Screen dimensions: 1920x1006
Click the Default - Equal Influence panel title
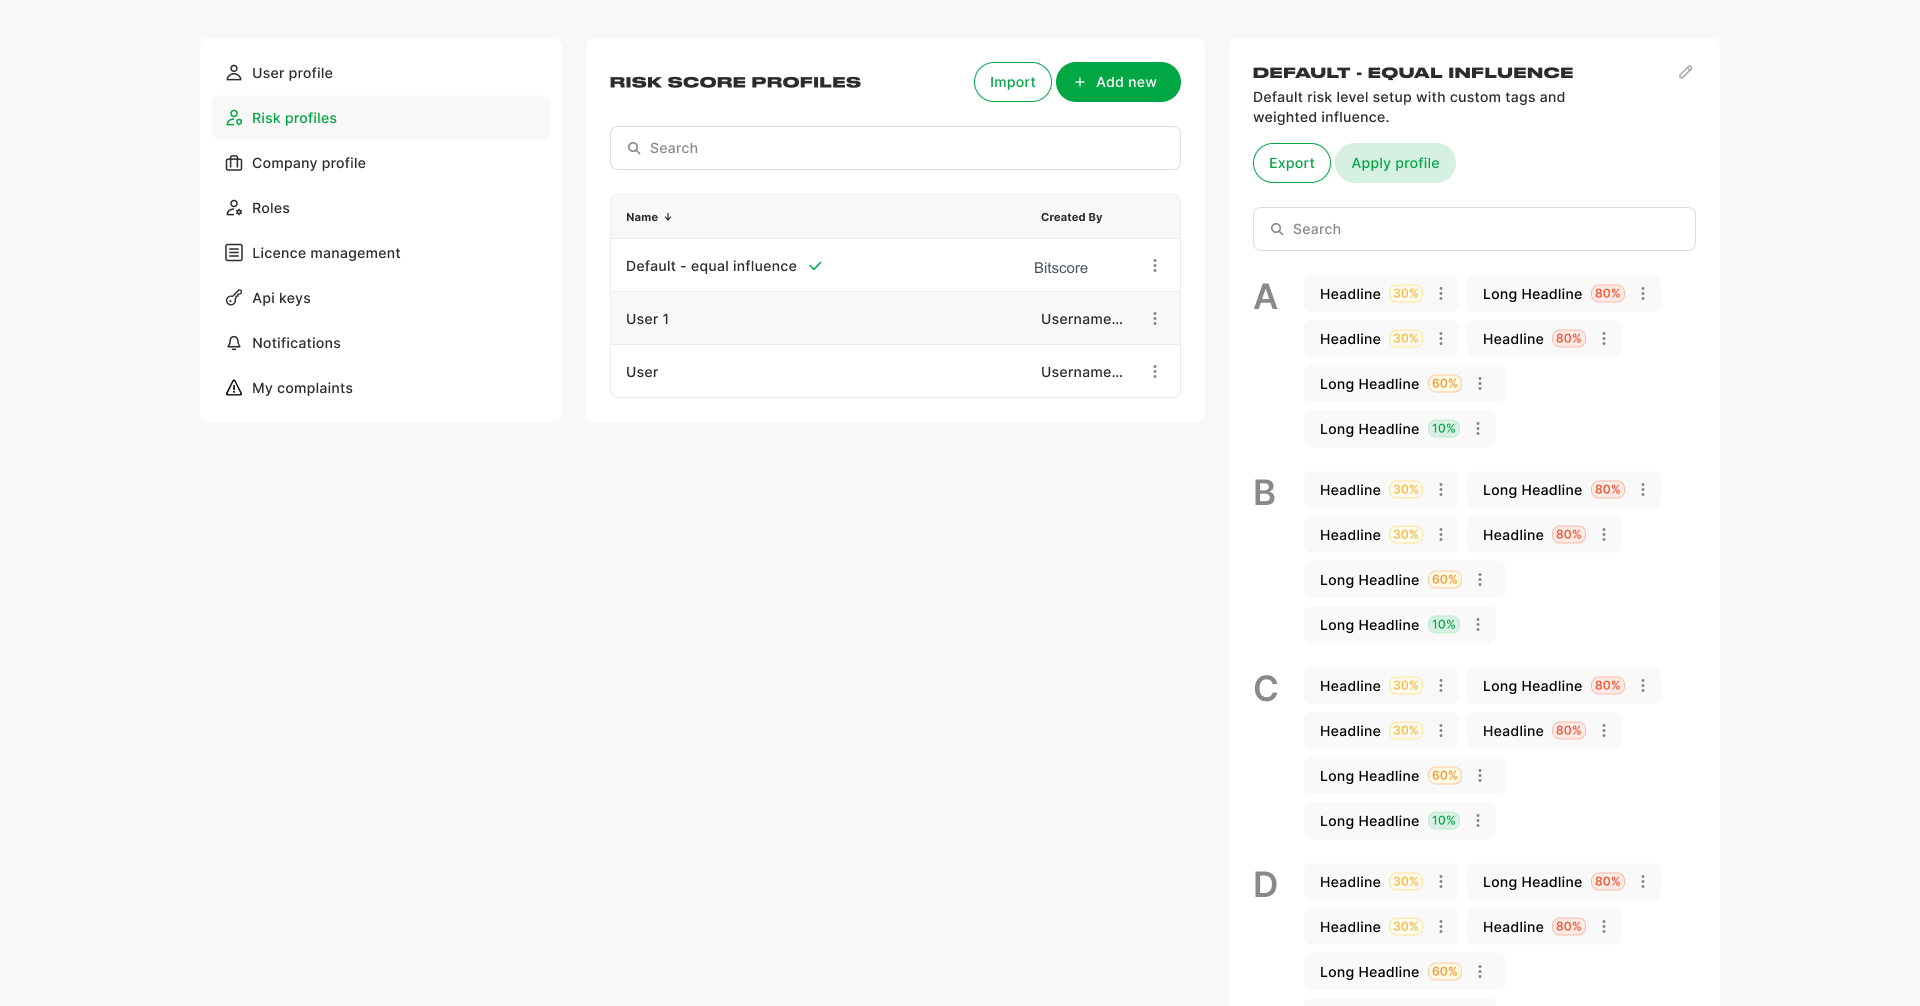tap(1413, 73)
